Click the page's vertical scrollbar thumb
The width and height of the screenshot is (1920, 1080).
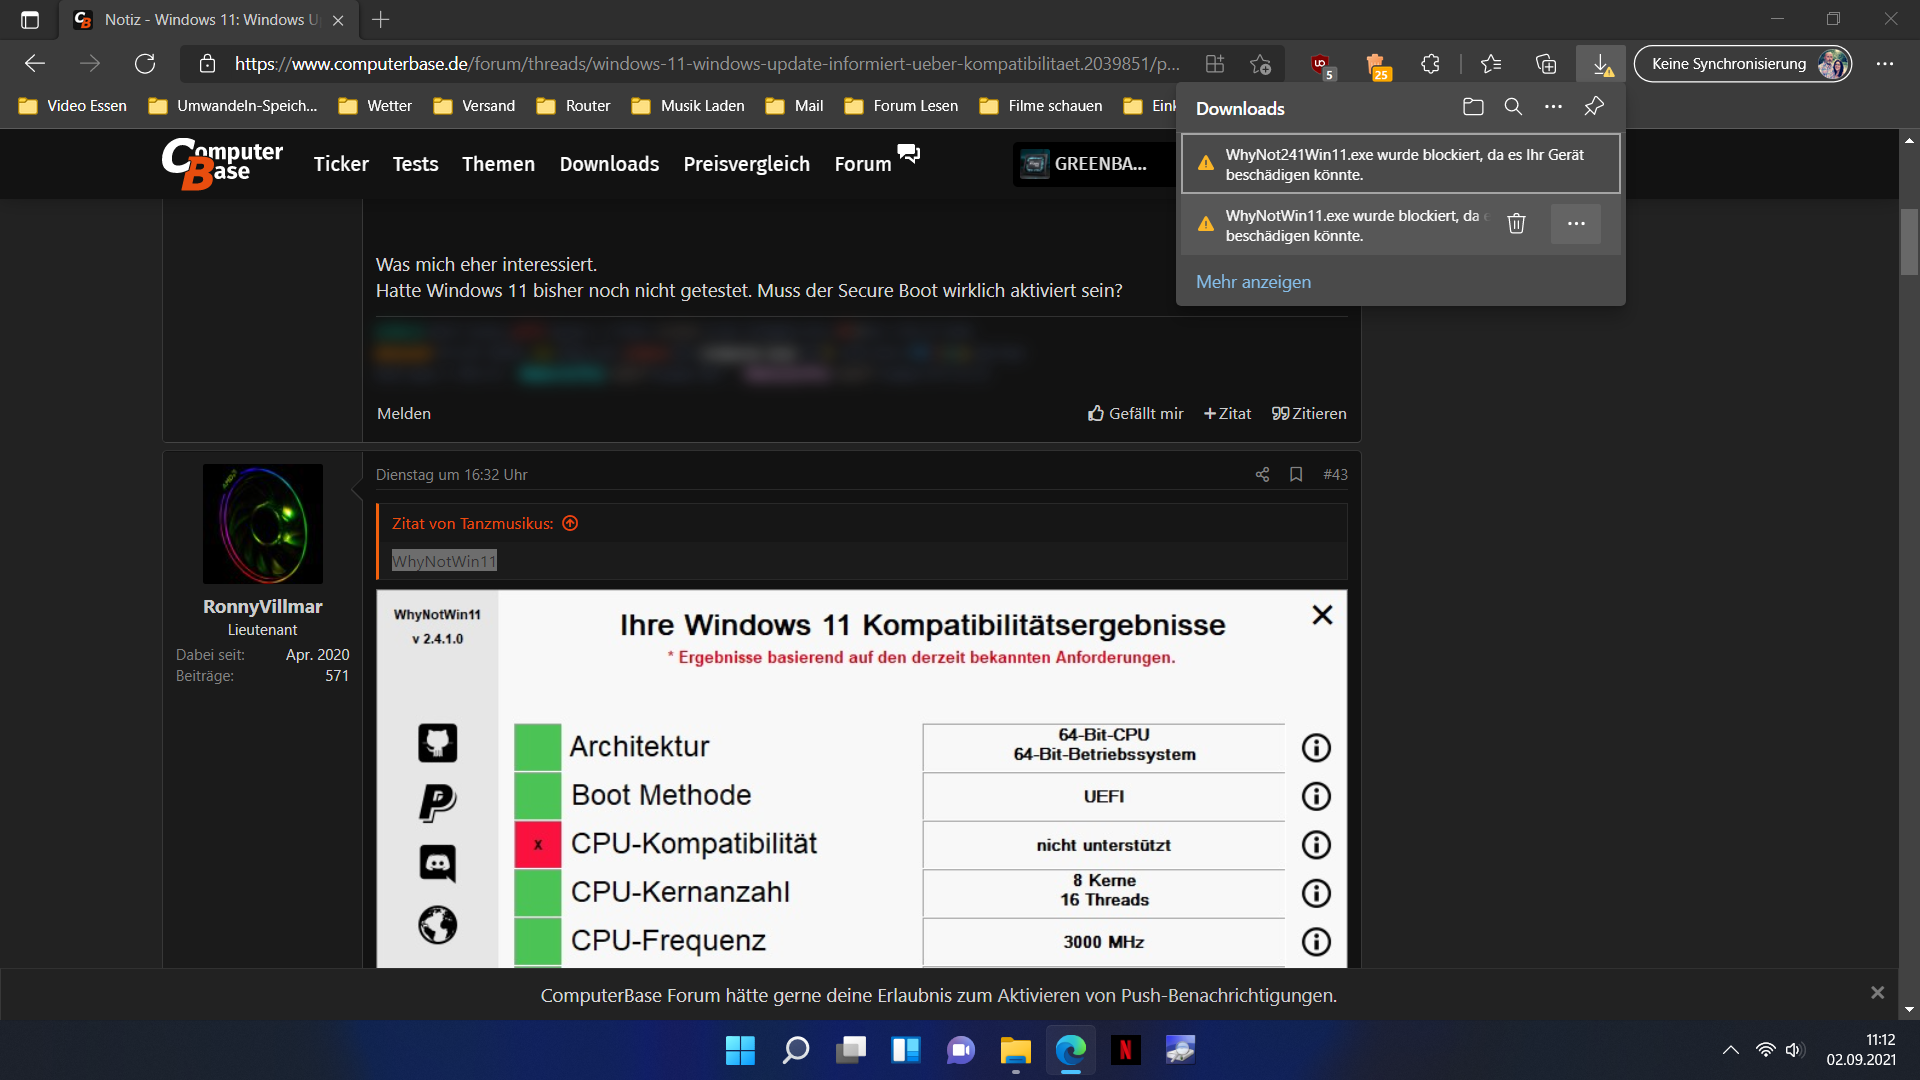tap(1909, 241)
